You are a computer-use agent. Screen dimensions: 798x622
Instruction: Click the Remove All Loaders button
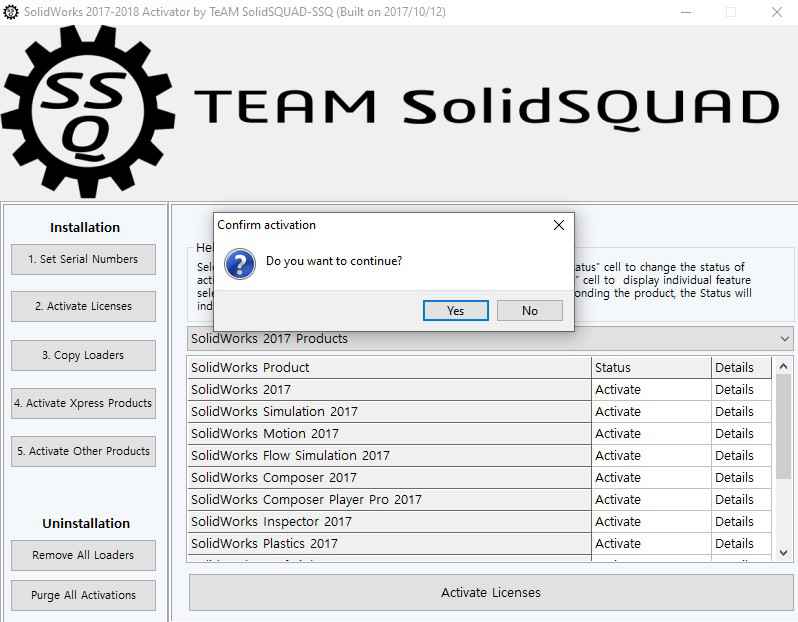(x=83, y=555)
